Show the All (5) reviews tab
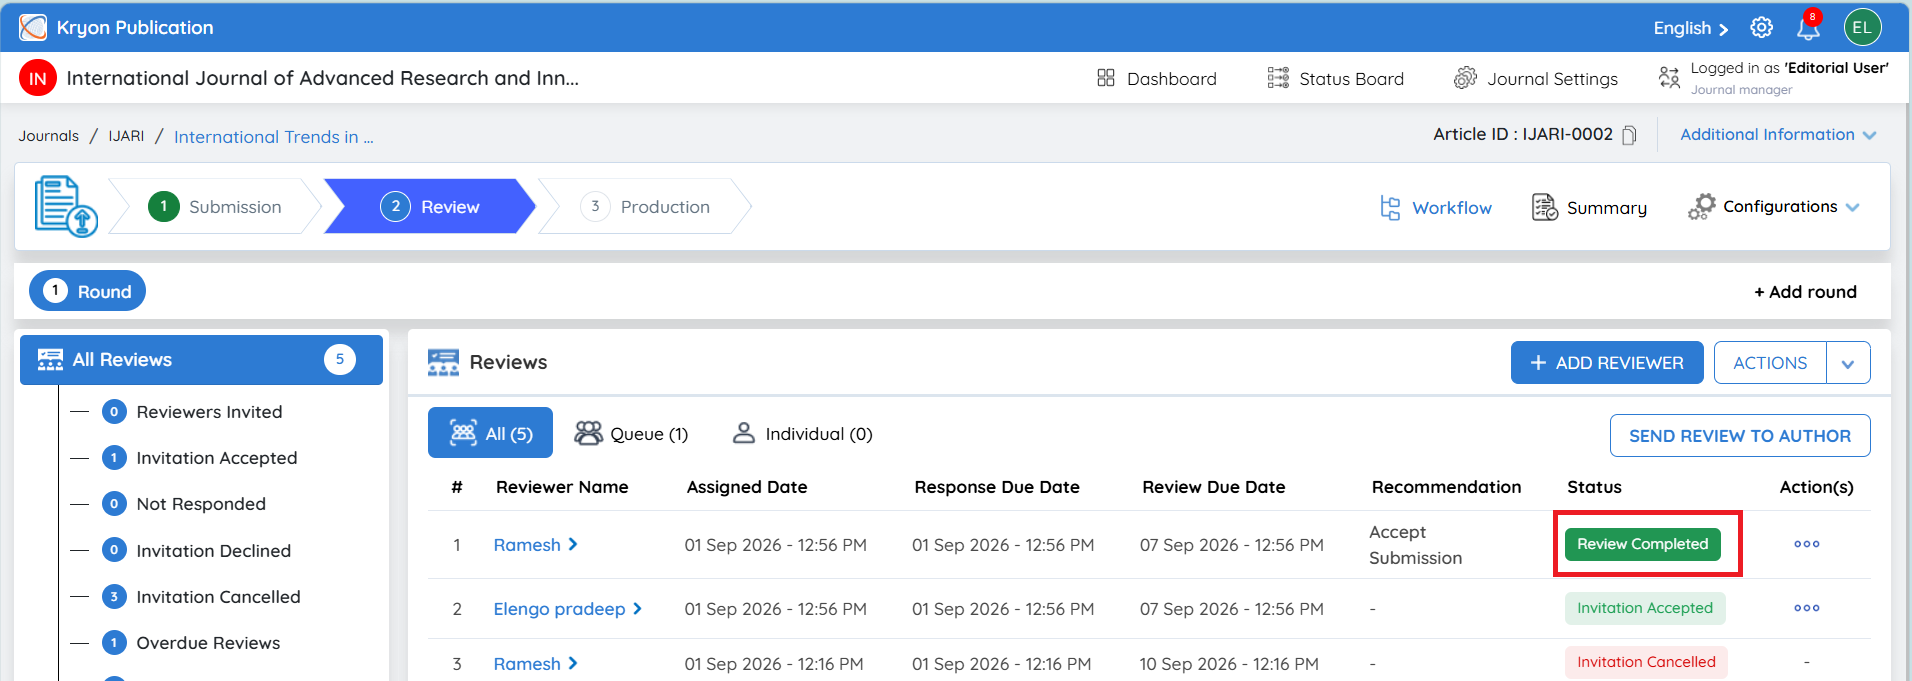1912x681 pixels. (x=490, y=433)
